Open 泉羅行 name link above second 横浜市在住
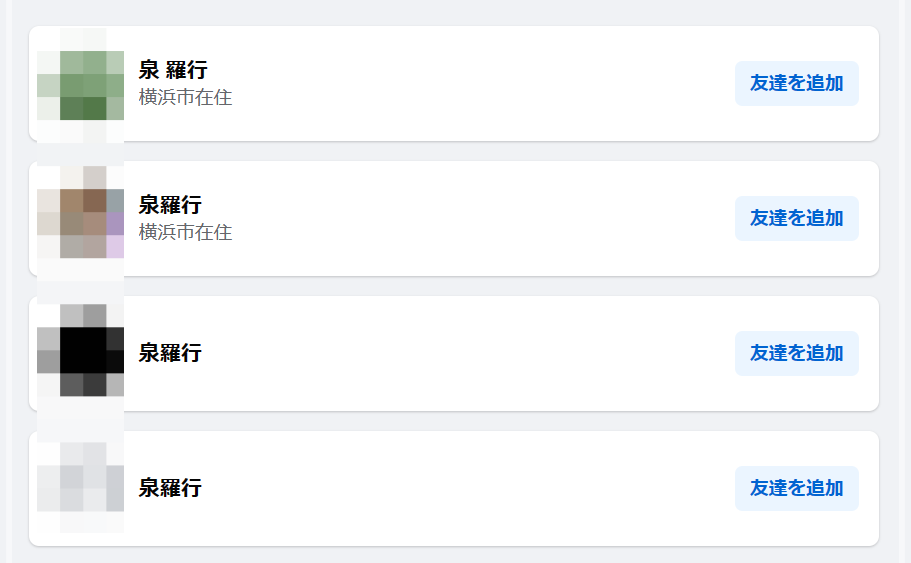The width and height of the screenshot is (911, 563). pos(170,205)
